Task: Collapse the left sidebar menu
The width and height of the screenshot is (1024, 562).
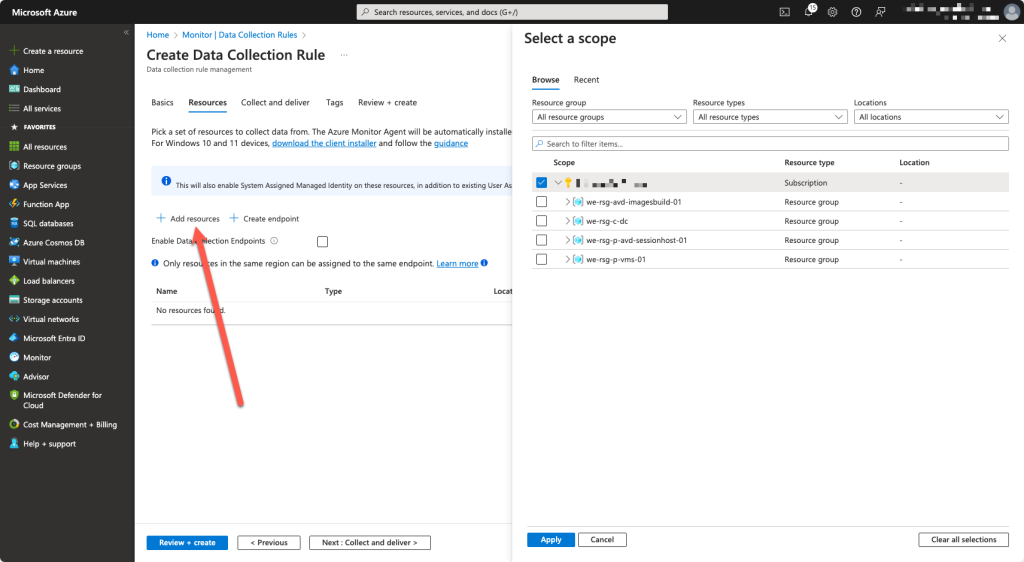Action: tap(126, 32)
